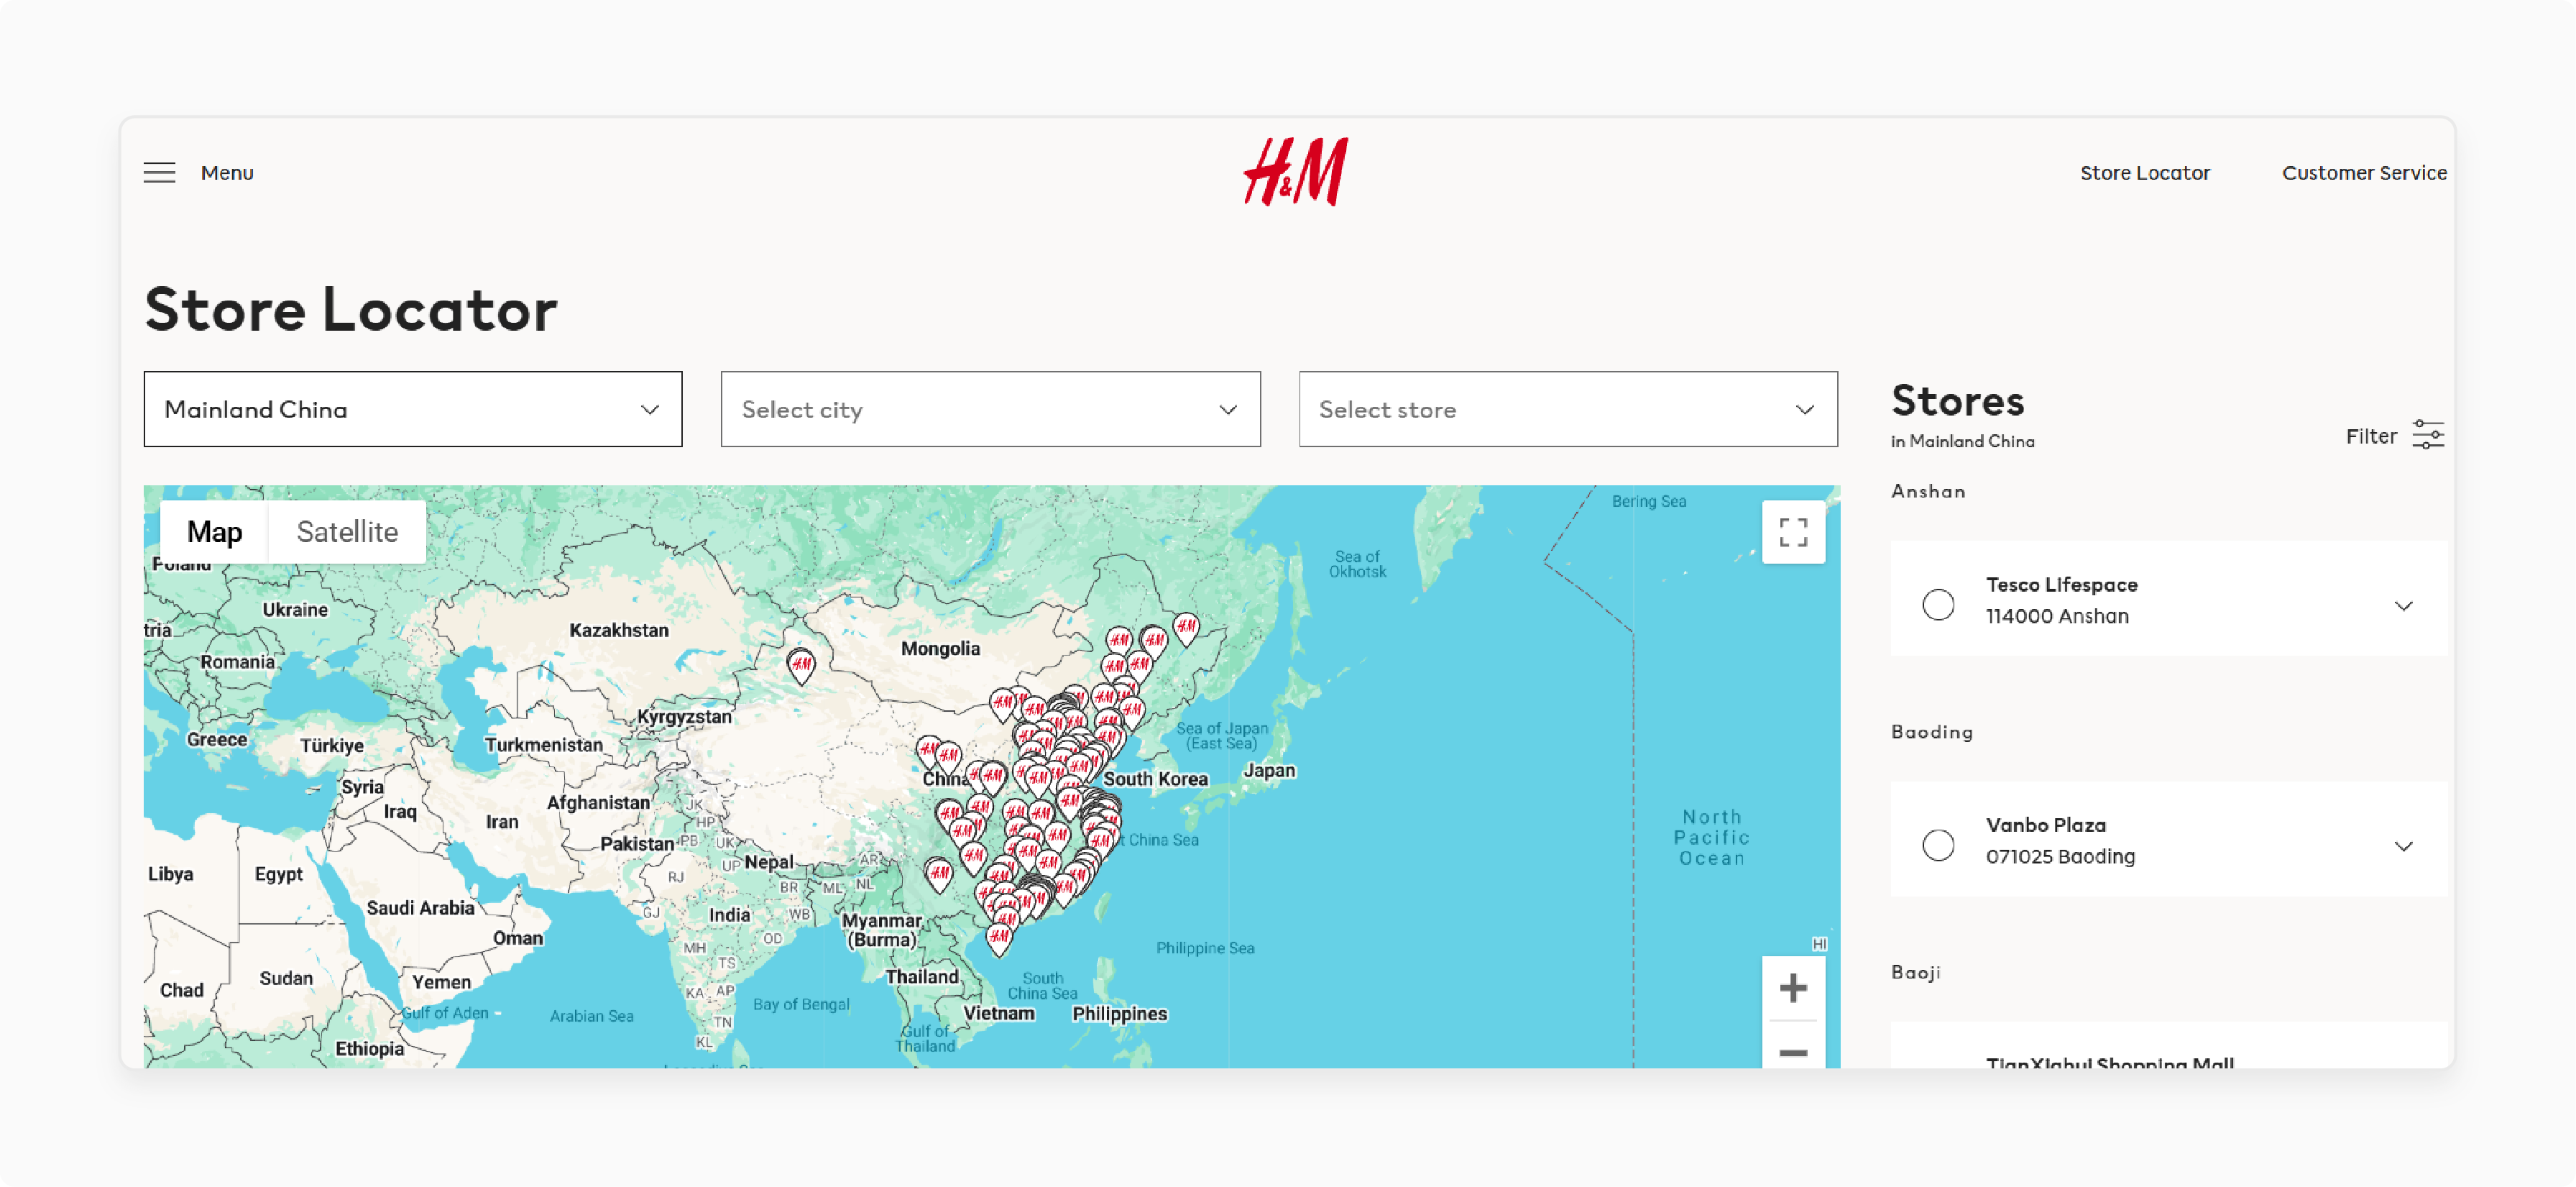Switch to the Satellite view tab

click(x=347, y=532)
